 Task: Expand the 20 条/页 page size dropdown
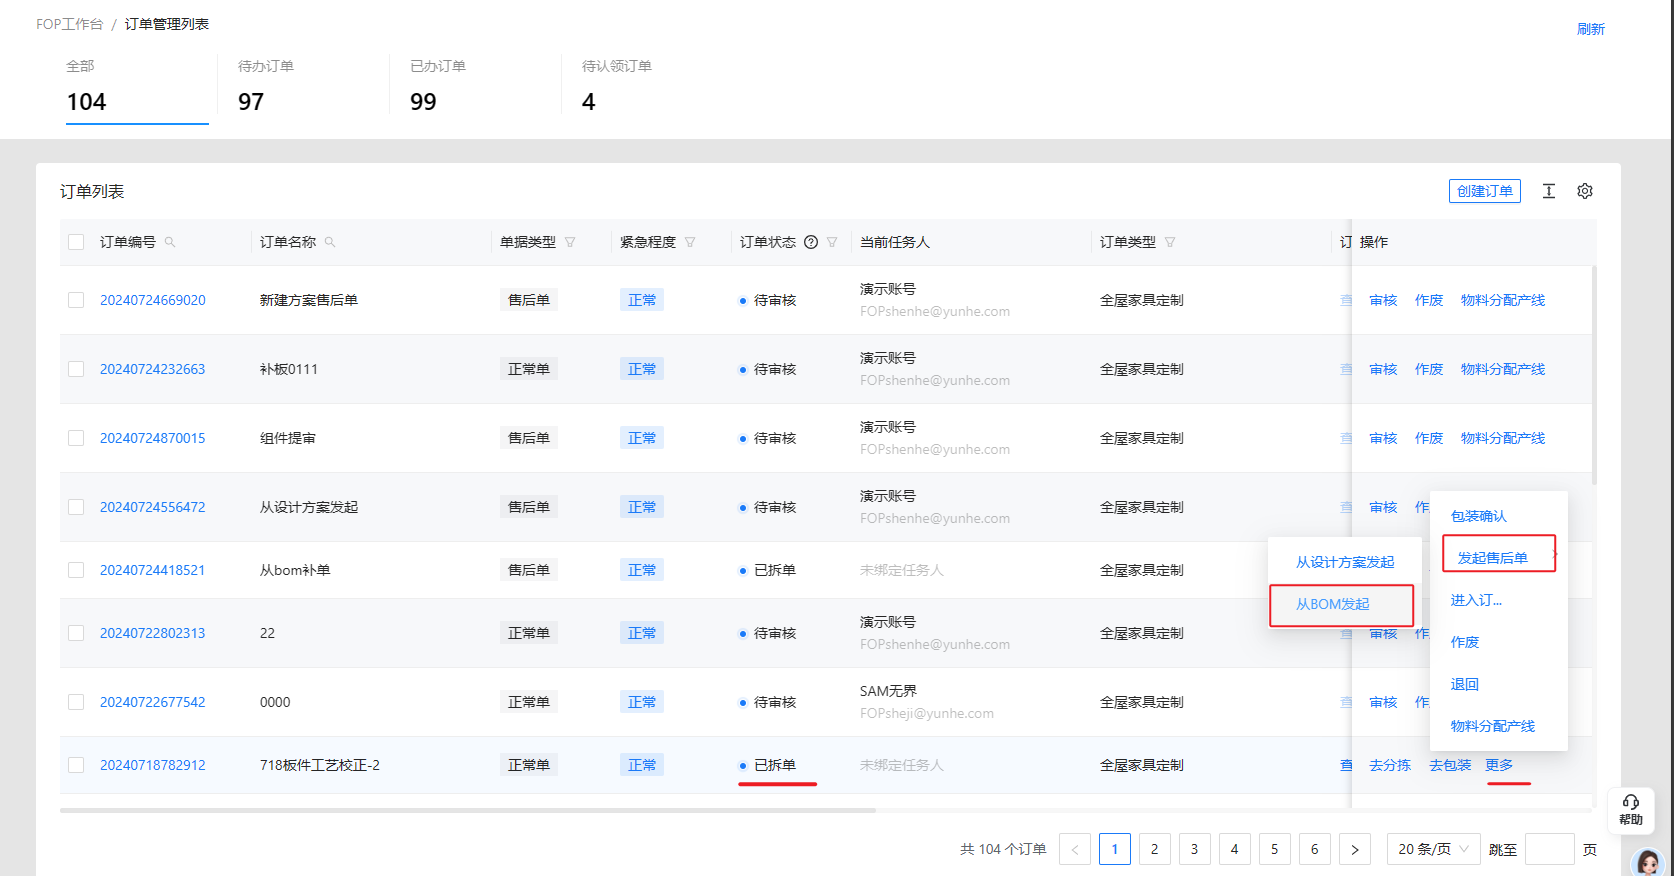[x=1433, y=849]
